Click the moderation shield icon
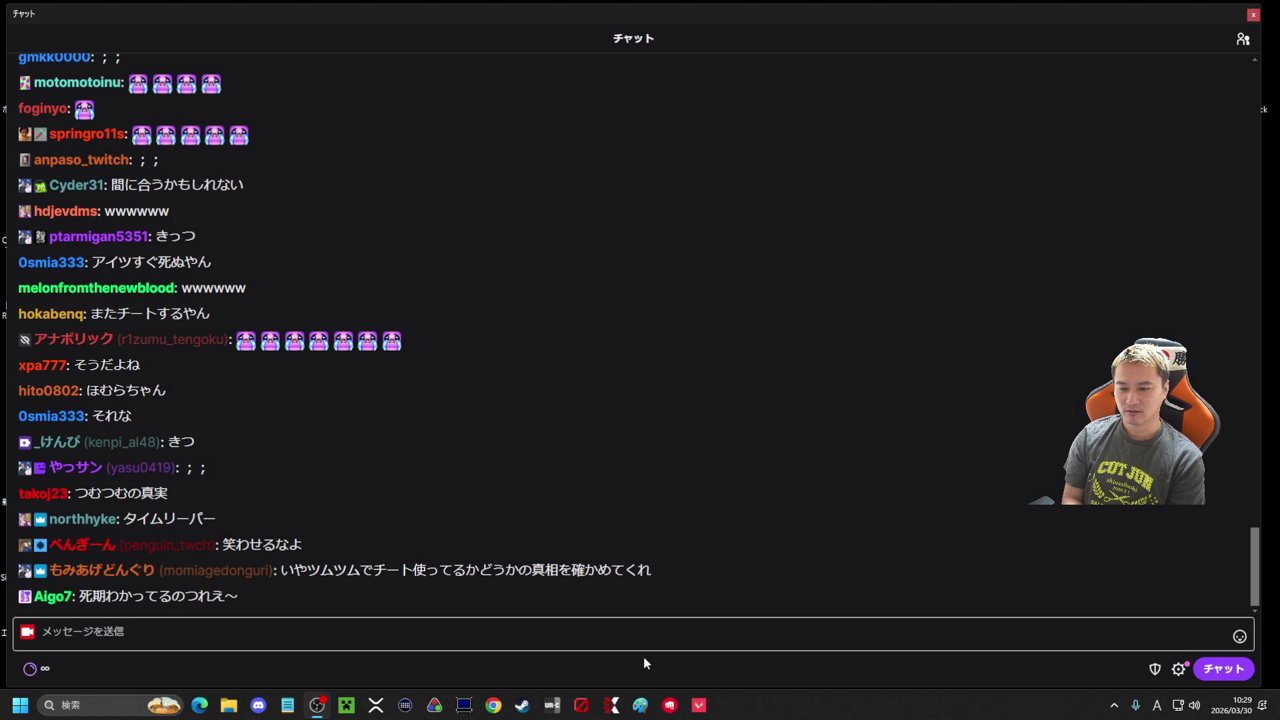This screenshot has height=720, width=1280. point(1155,668)
